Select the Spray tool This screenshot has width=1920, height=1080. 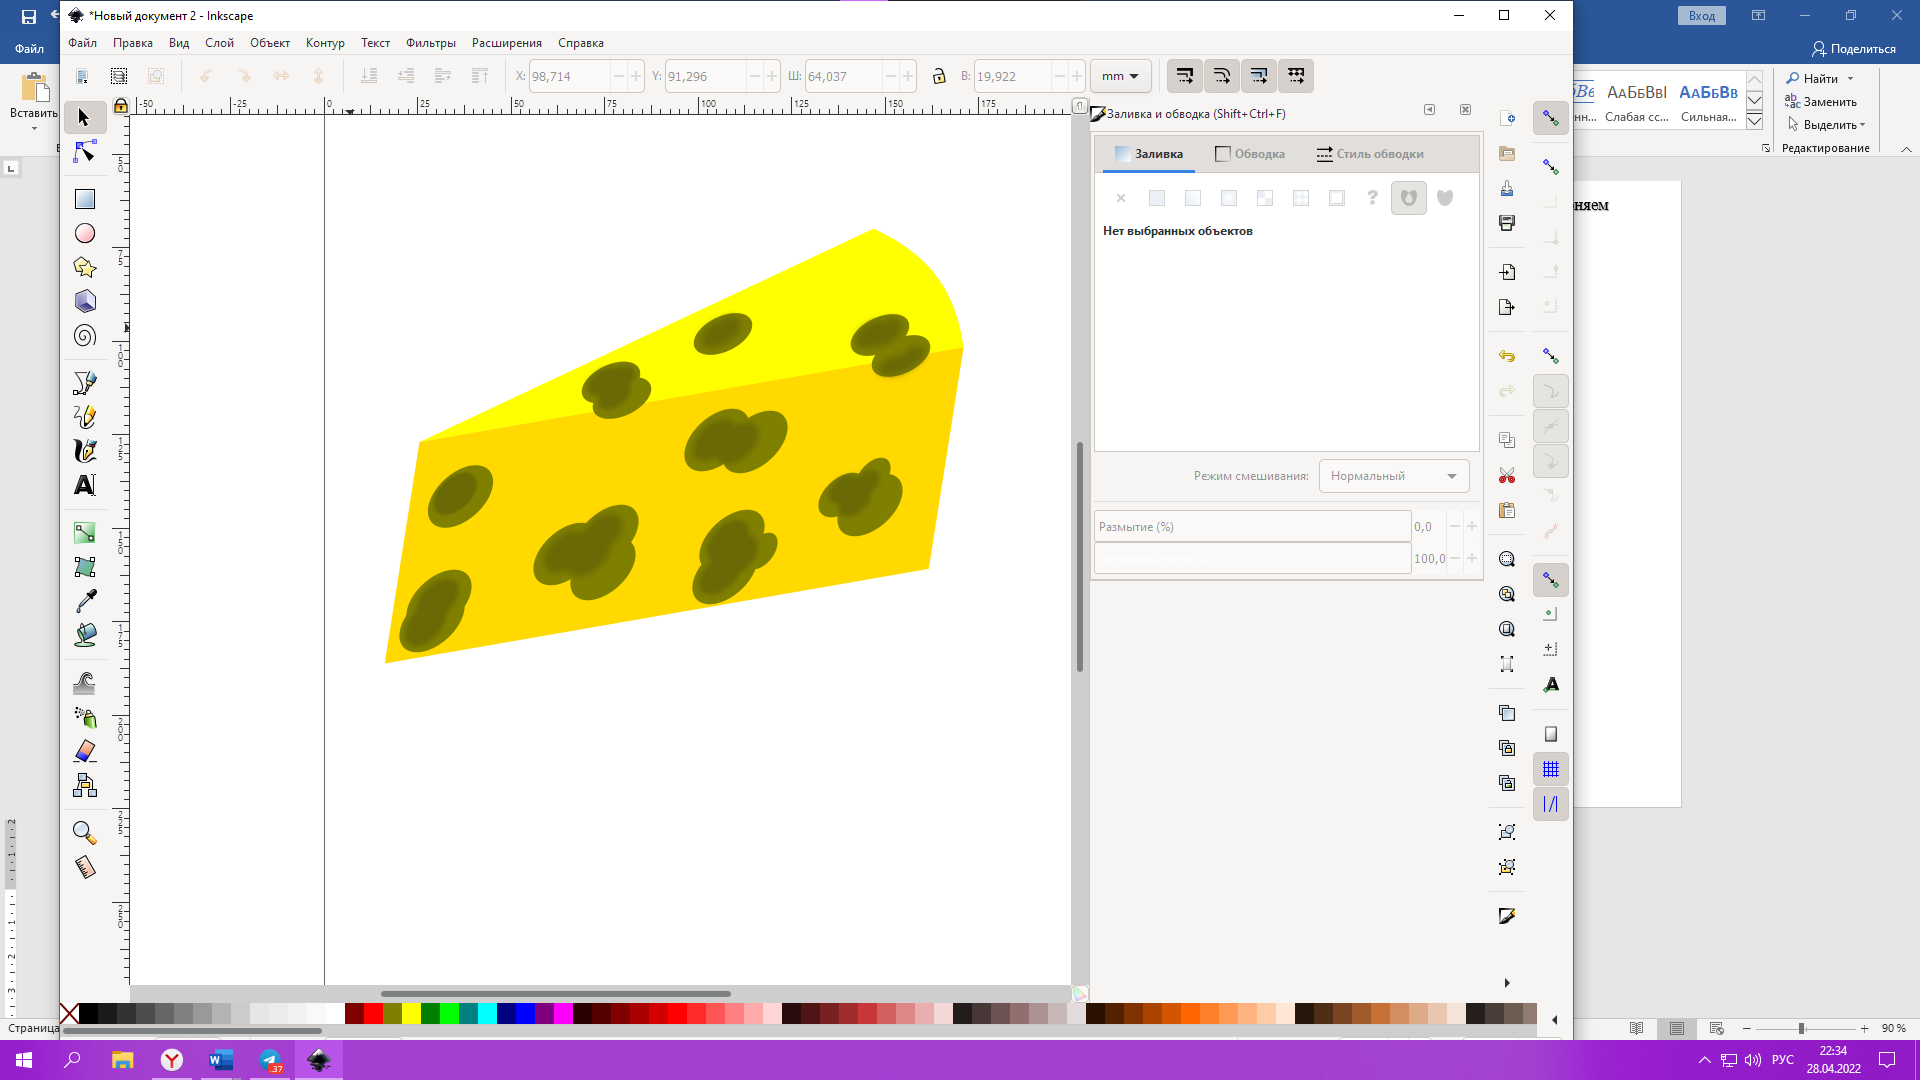click(x=85, y=717)
